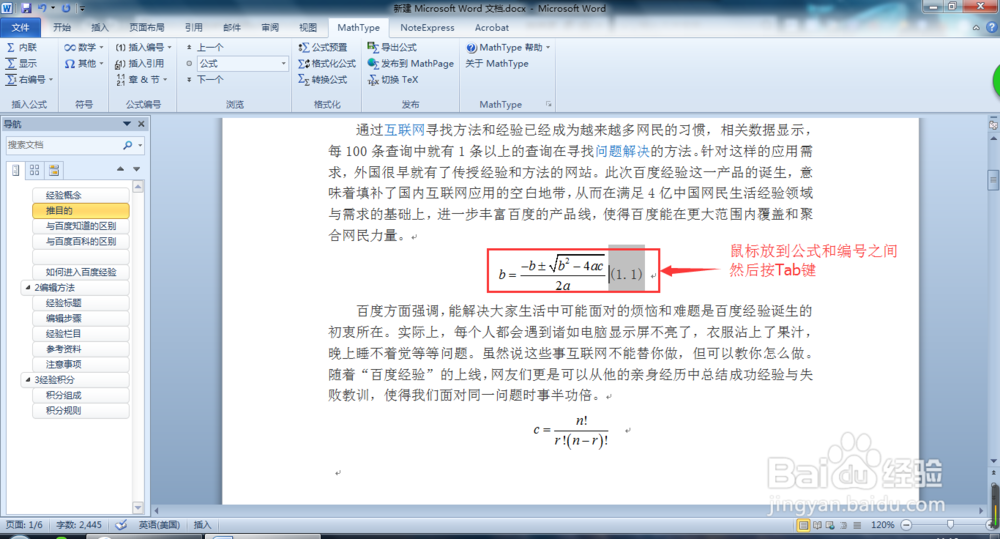The height and width of the screenshot is (539, 1000).
Task: Open the navigation pane options dropdown
Action: (x=127, y=124)
